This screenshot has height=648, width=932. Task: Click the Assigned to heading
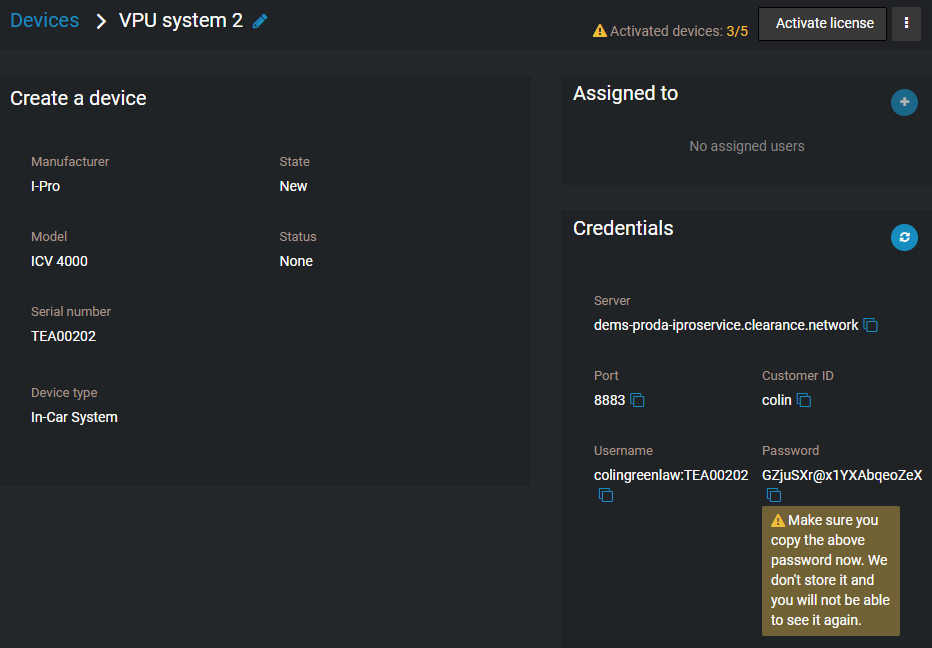click(x=625, y=93)
